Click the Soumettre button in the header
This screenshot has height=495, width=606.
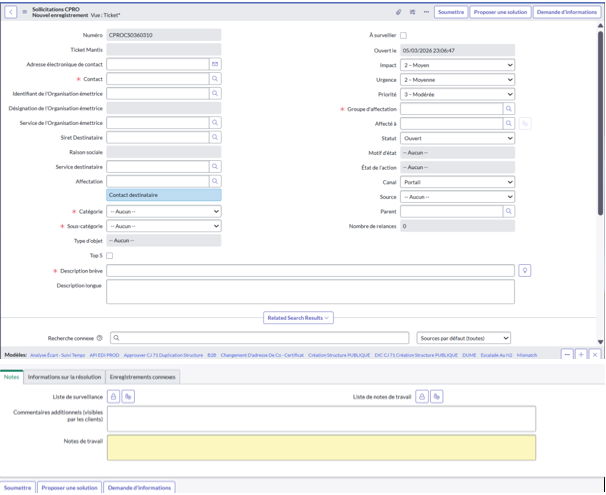[x=450, y=12]
